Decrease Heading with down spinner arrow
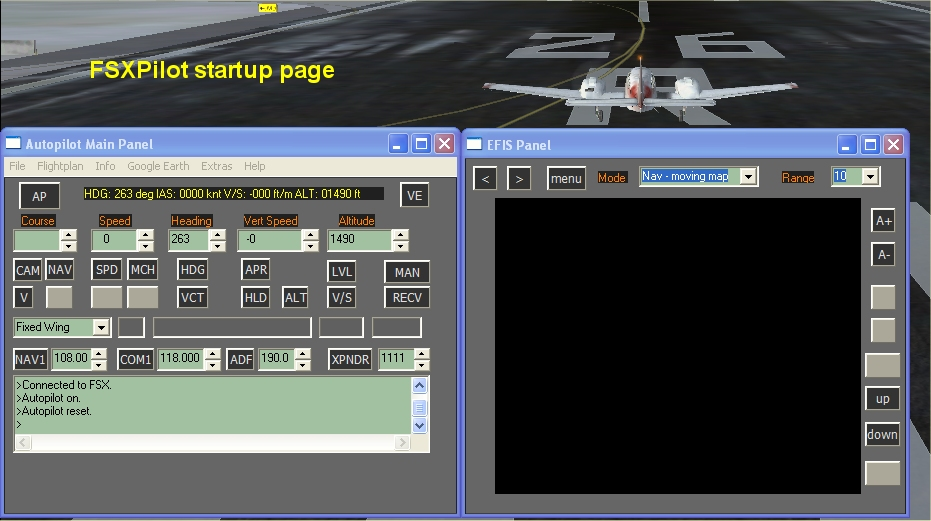Image resolution: width=931 pixels, height=521 pixels. [x=217, y=245]
